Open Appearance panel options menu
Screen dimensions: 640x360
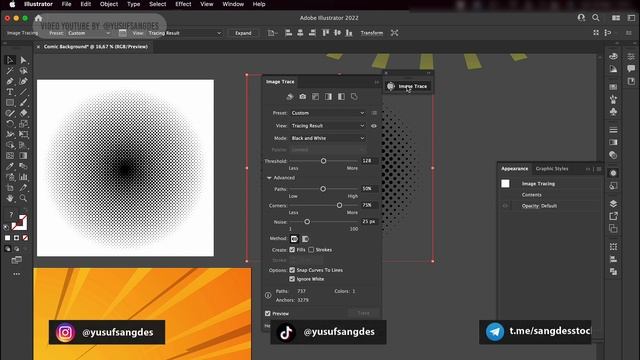pyautogui.click(x=599, y=169)
